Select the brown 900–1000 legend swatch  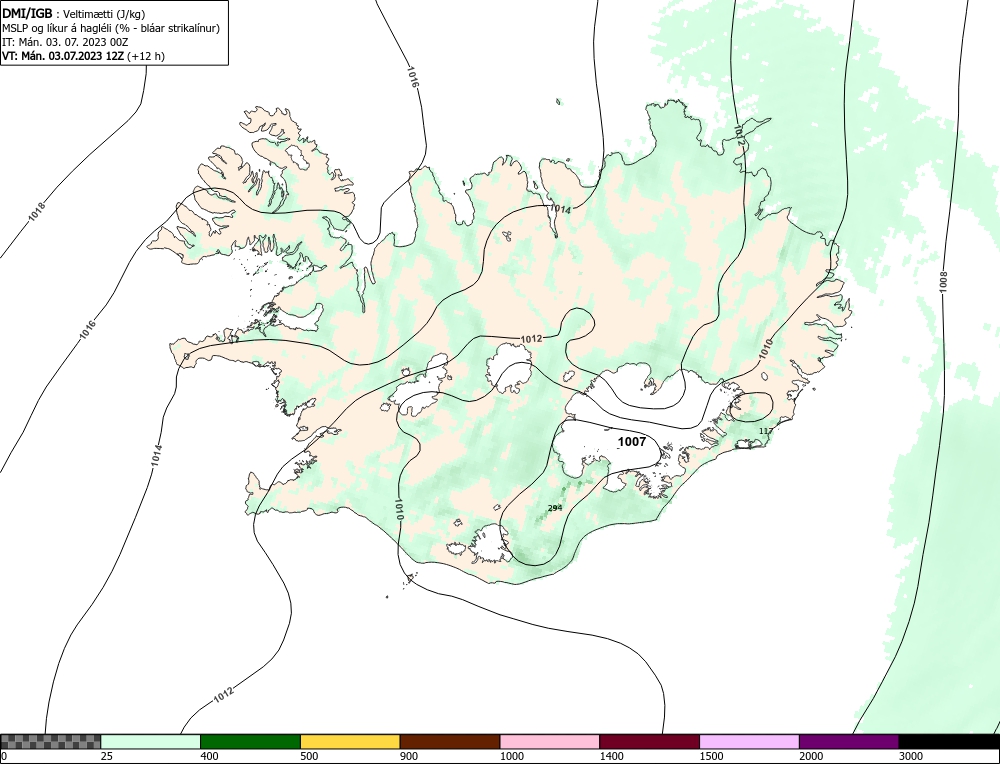point(450,742)
